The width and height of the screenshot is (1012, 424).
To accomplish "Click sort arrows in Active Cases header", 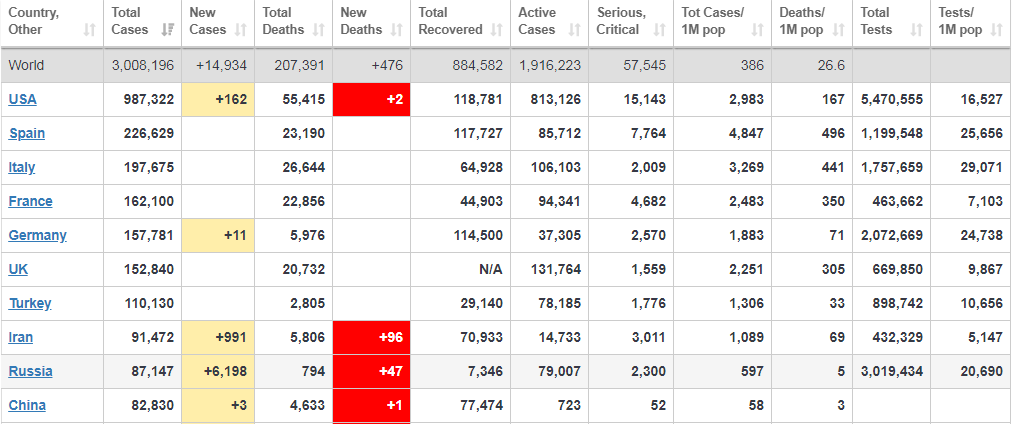I will coord(574,30).
